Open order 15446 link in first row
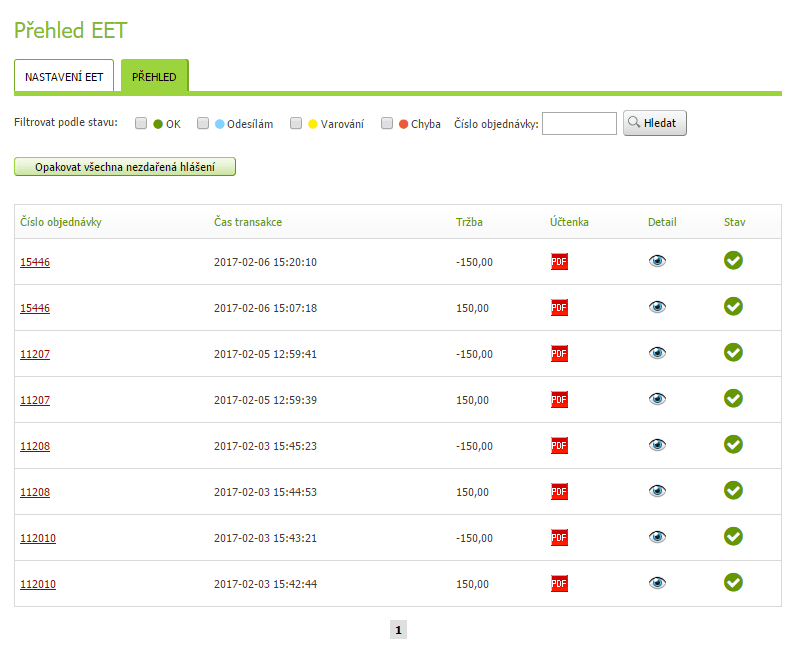 coord(35,262)
